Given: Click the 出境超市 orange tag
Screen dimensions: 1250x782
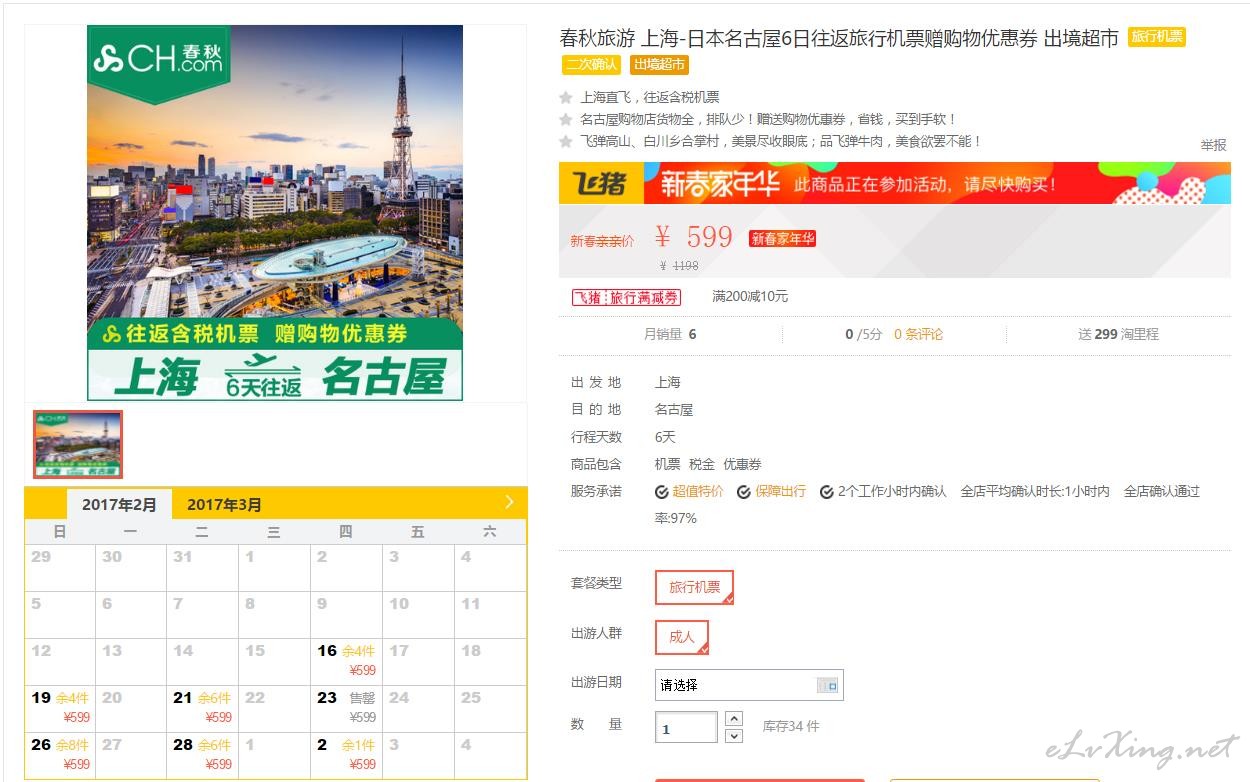Looking at the screenshot, I should point(660,64).
